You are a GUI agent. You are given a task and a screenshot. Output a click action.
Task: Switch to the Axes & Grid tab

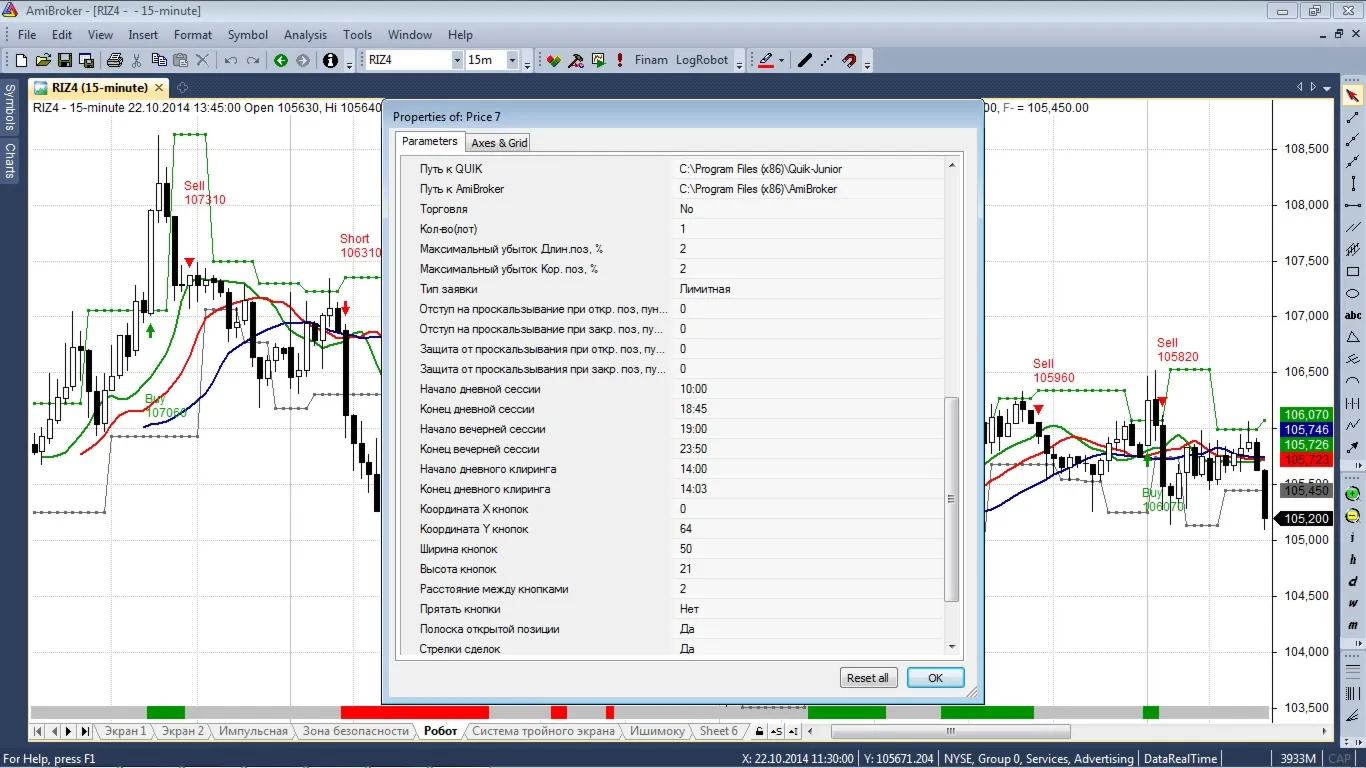[499, 142]
